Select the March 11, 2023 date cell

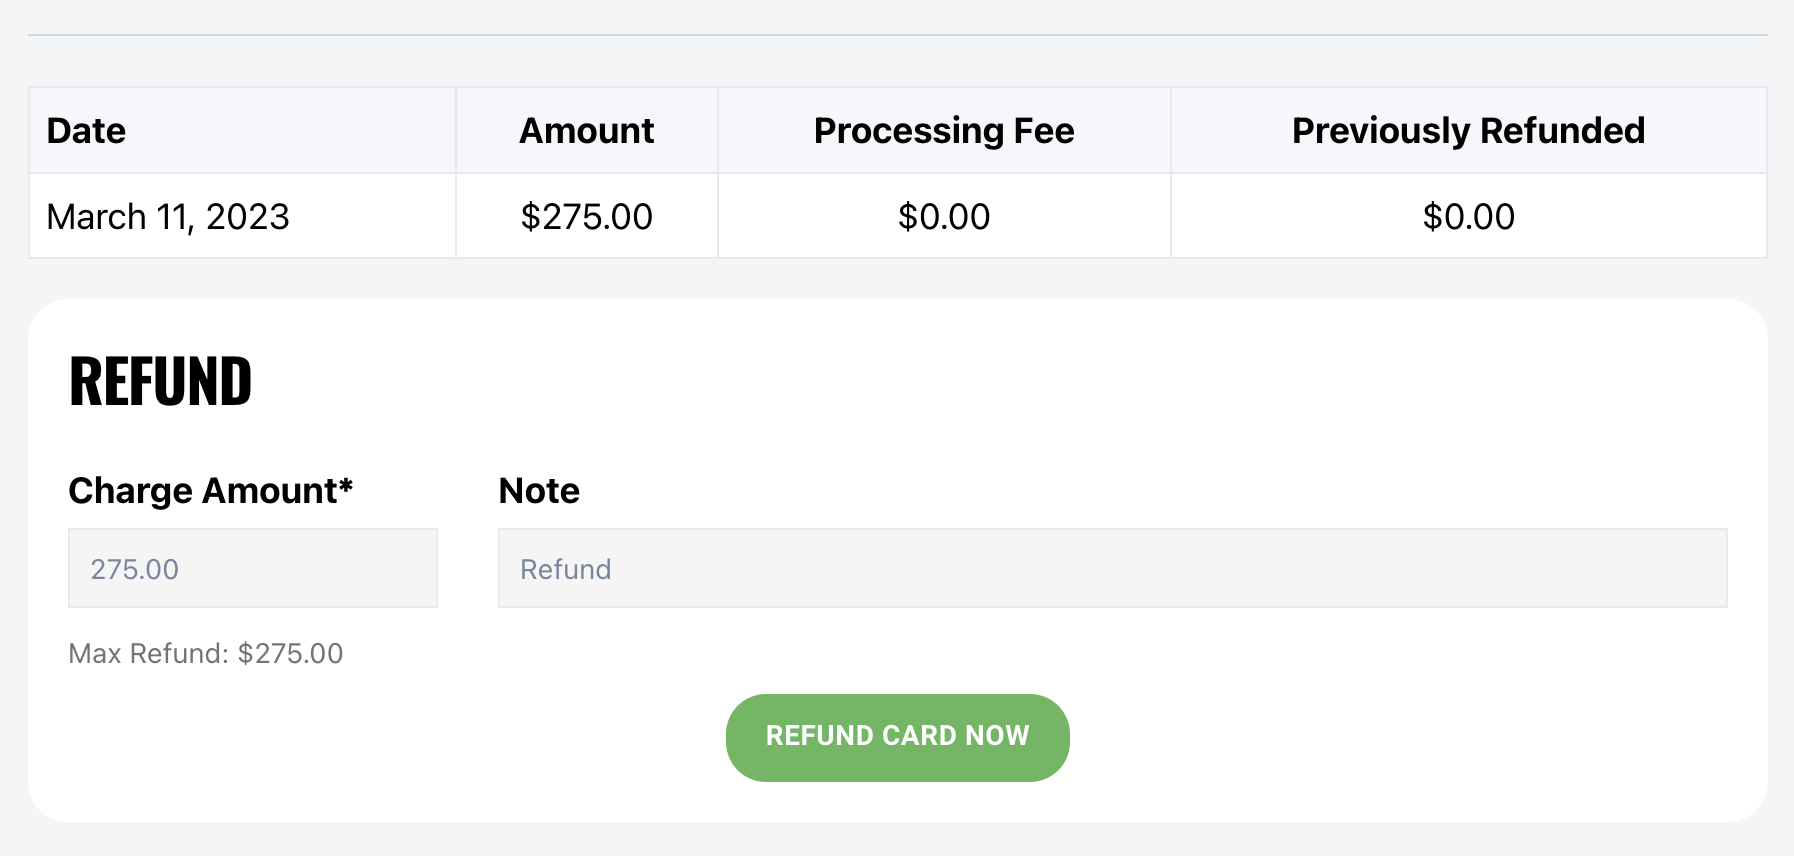pyautogui.click(x=168, y=217)
